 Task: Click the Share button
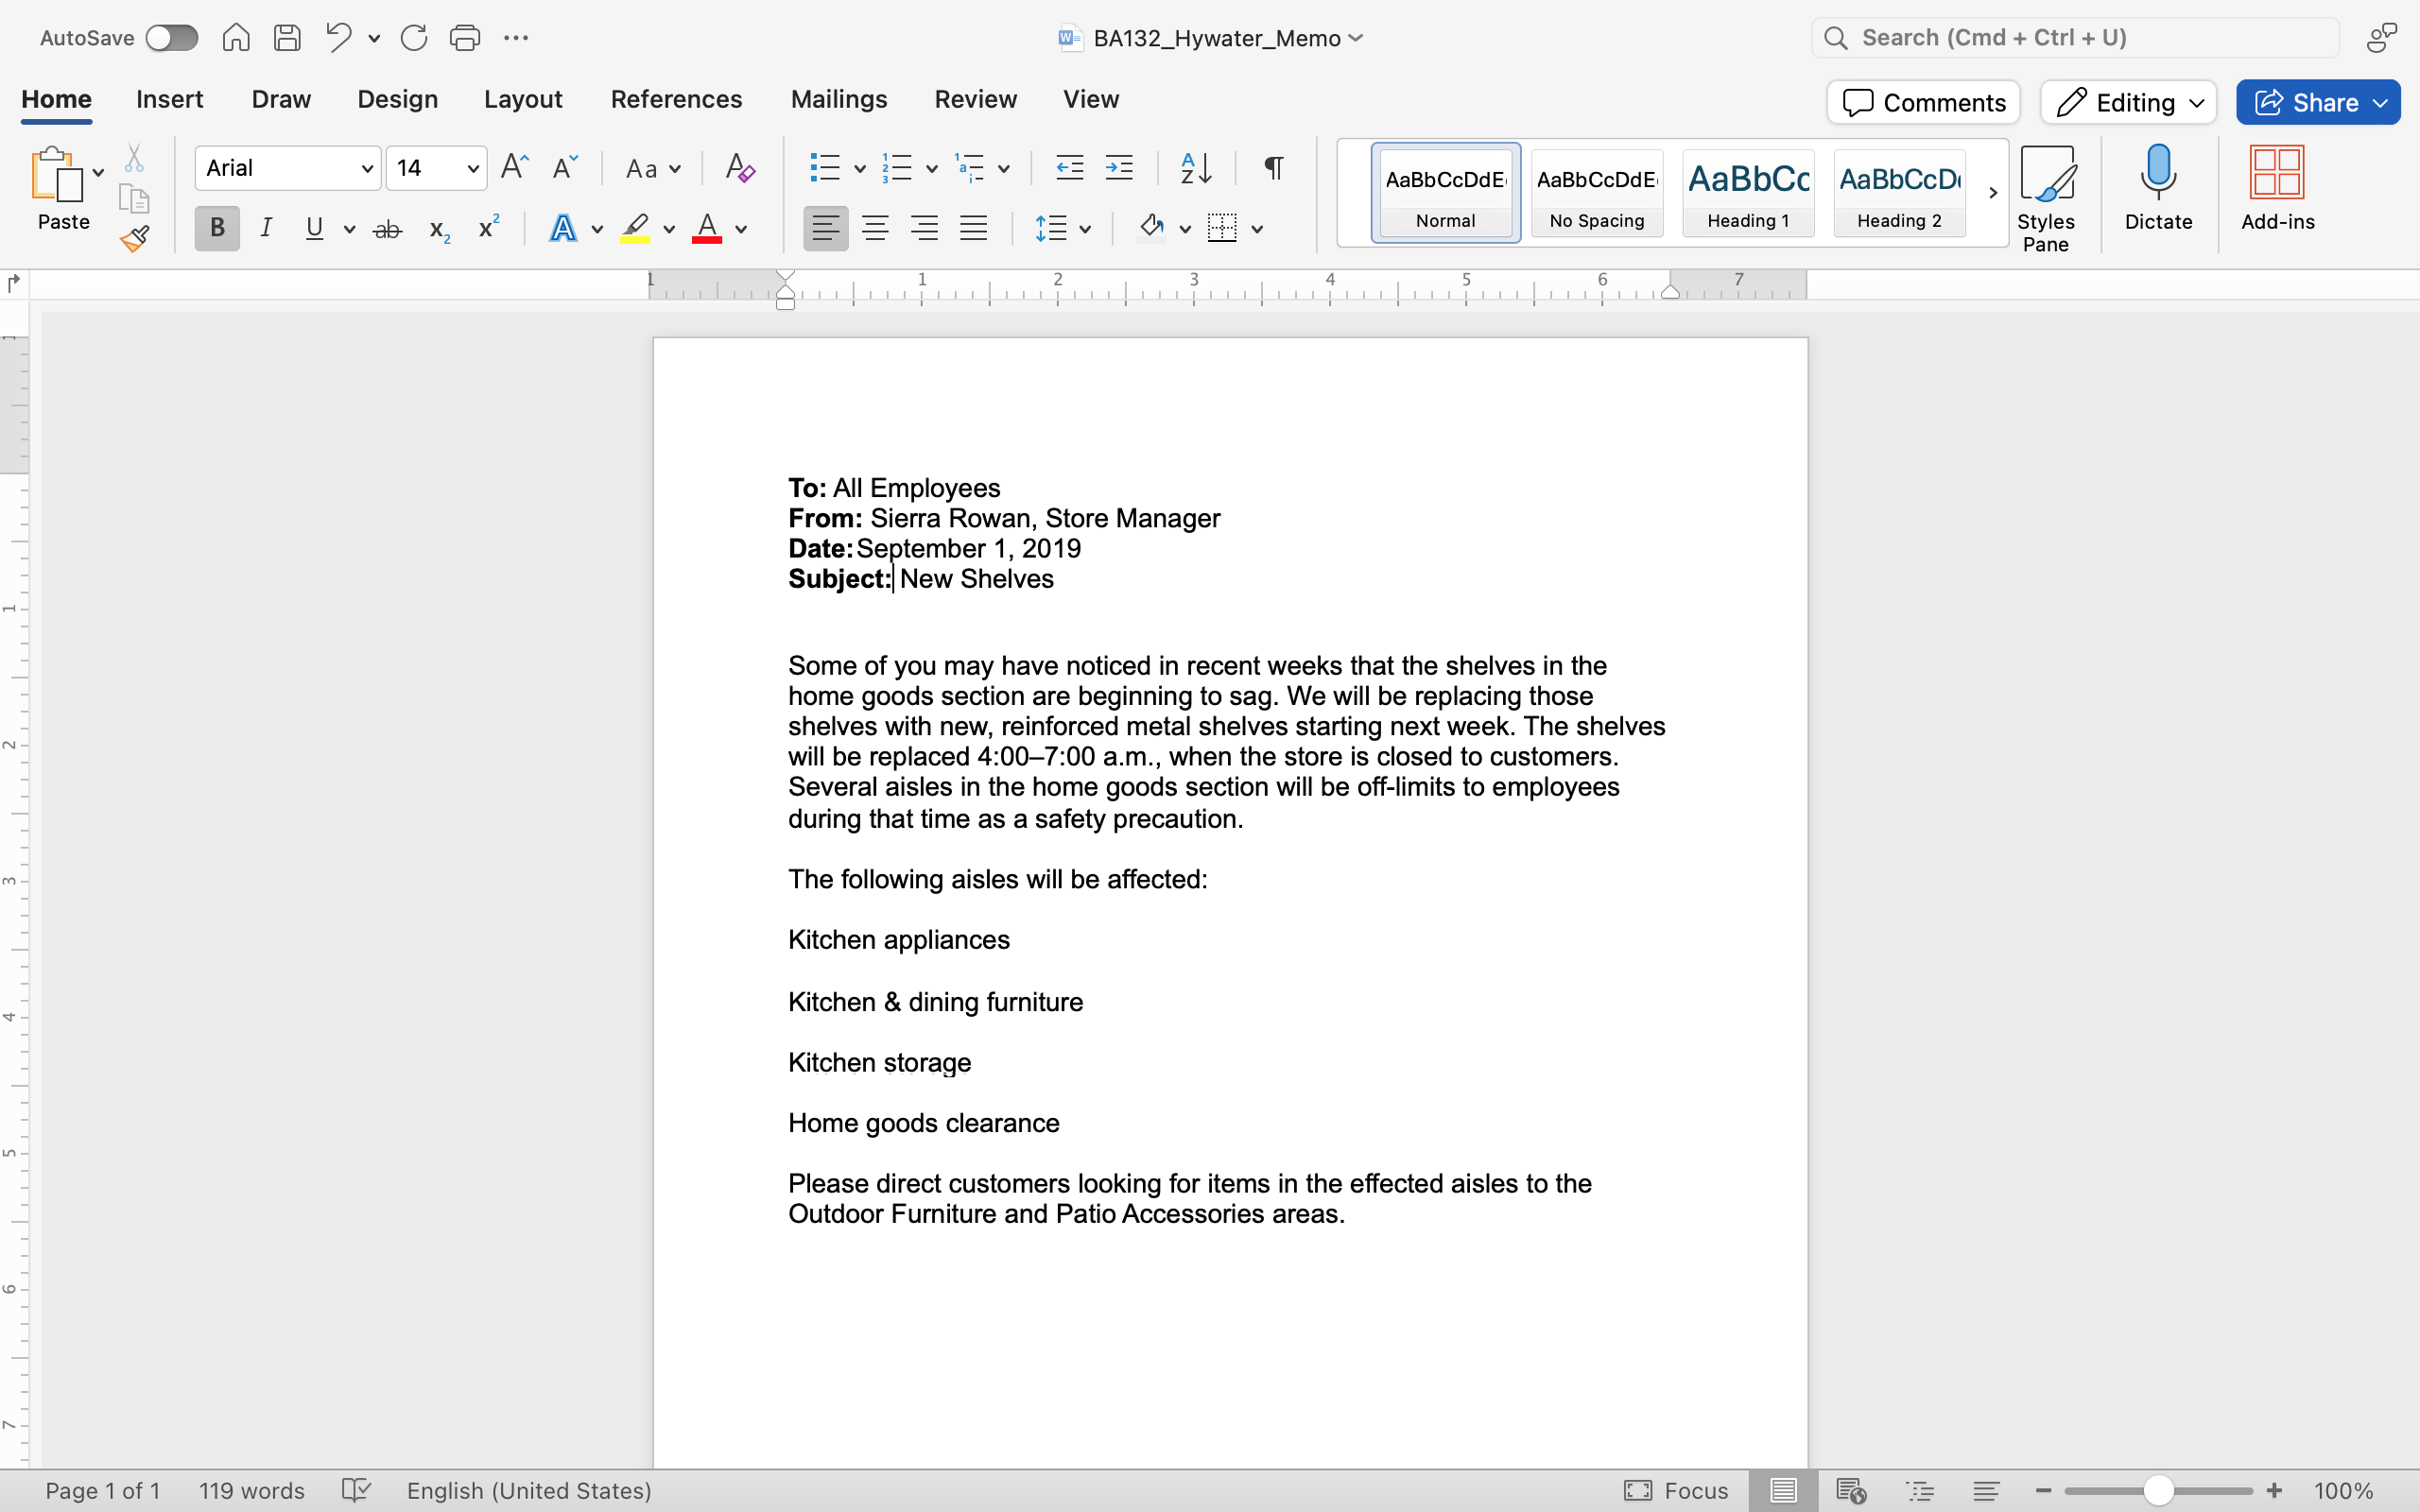2318,102
